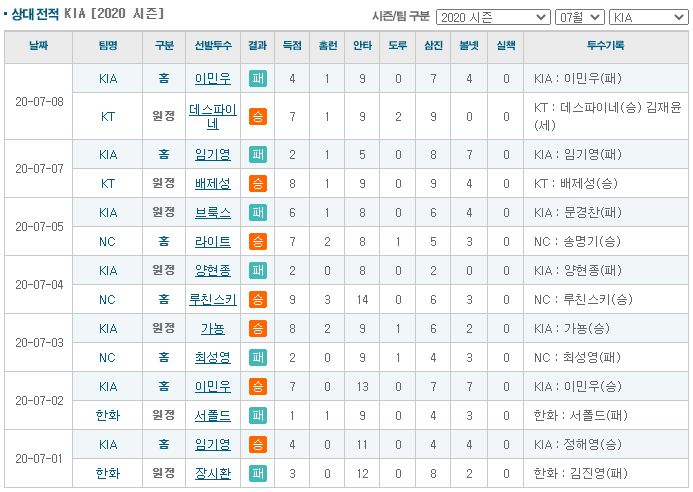Click the 패 badge beside 최성영
Screen dimensions: 693x492
click(258, 358)
